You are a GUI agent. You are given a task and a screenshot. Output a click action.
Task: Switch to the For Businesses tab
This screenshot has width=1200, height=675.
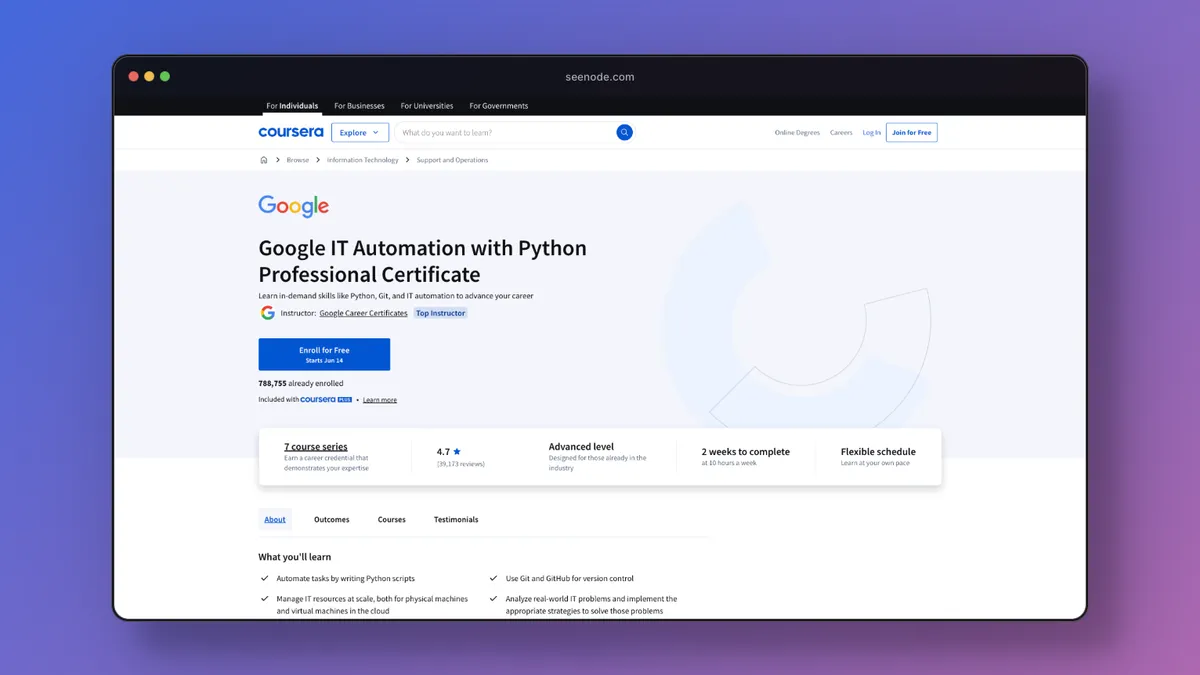tap(359, 105)
